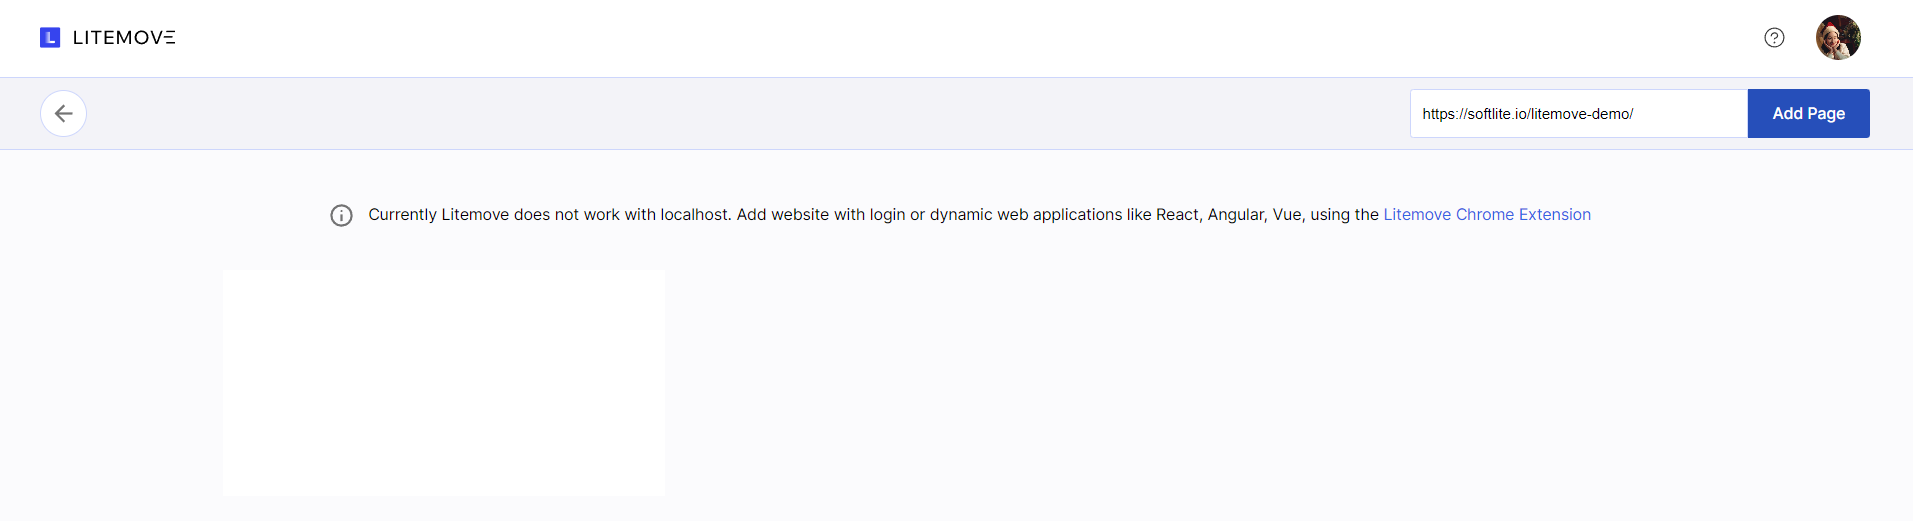Viewport: 1913px width, 521px height.
Task: Click the word "localhost" in the notice
Action: (x=695, y=215)
